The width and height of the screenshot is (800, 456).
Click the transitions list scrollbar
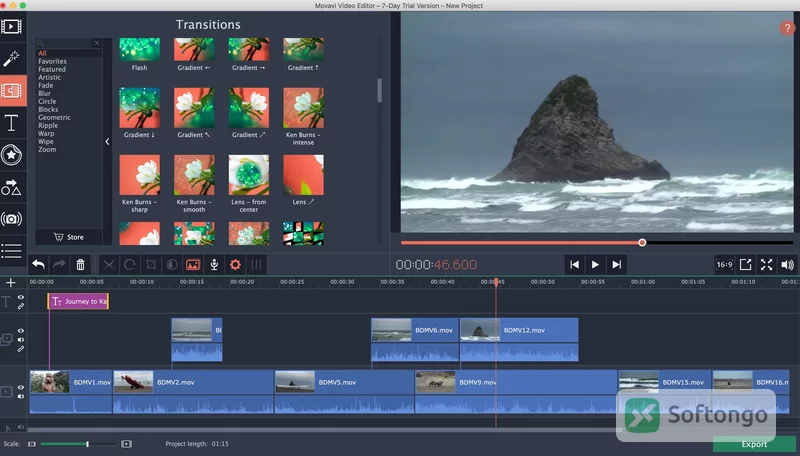(379, 90)
